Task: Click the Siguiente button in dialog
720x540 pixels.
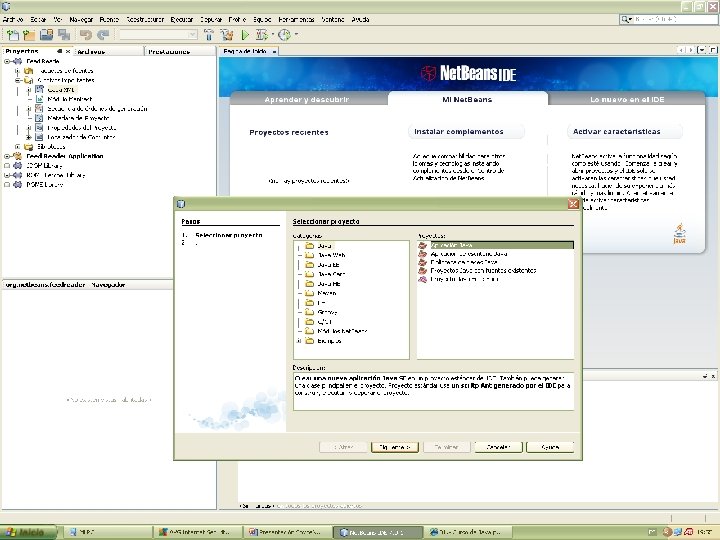Action: pos(395,447)
